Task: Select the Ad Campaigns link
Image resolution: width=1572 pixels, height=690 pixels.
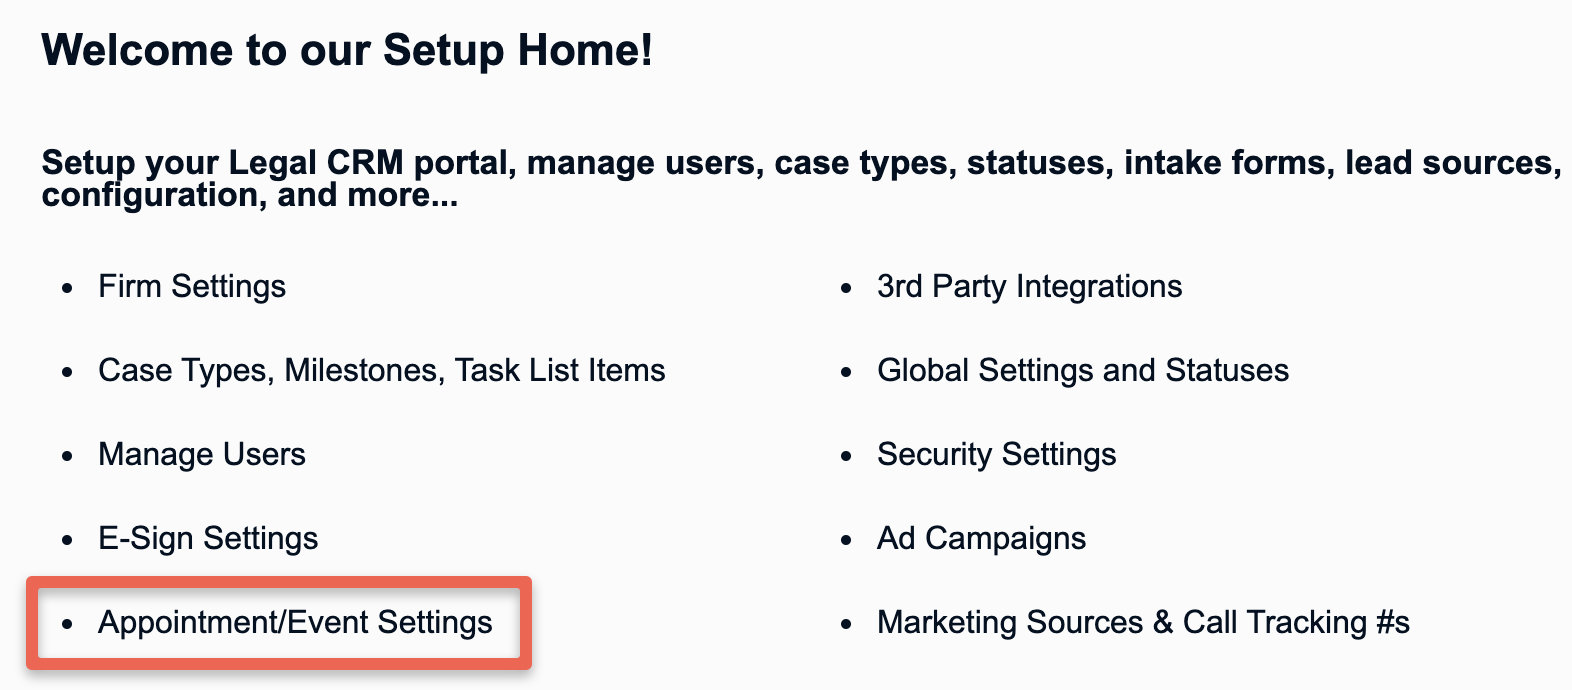Action: 981,539
